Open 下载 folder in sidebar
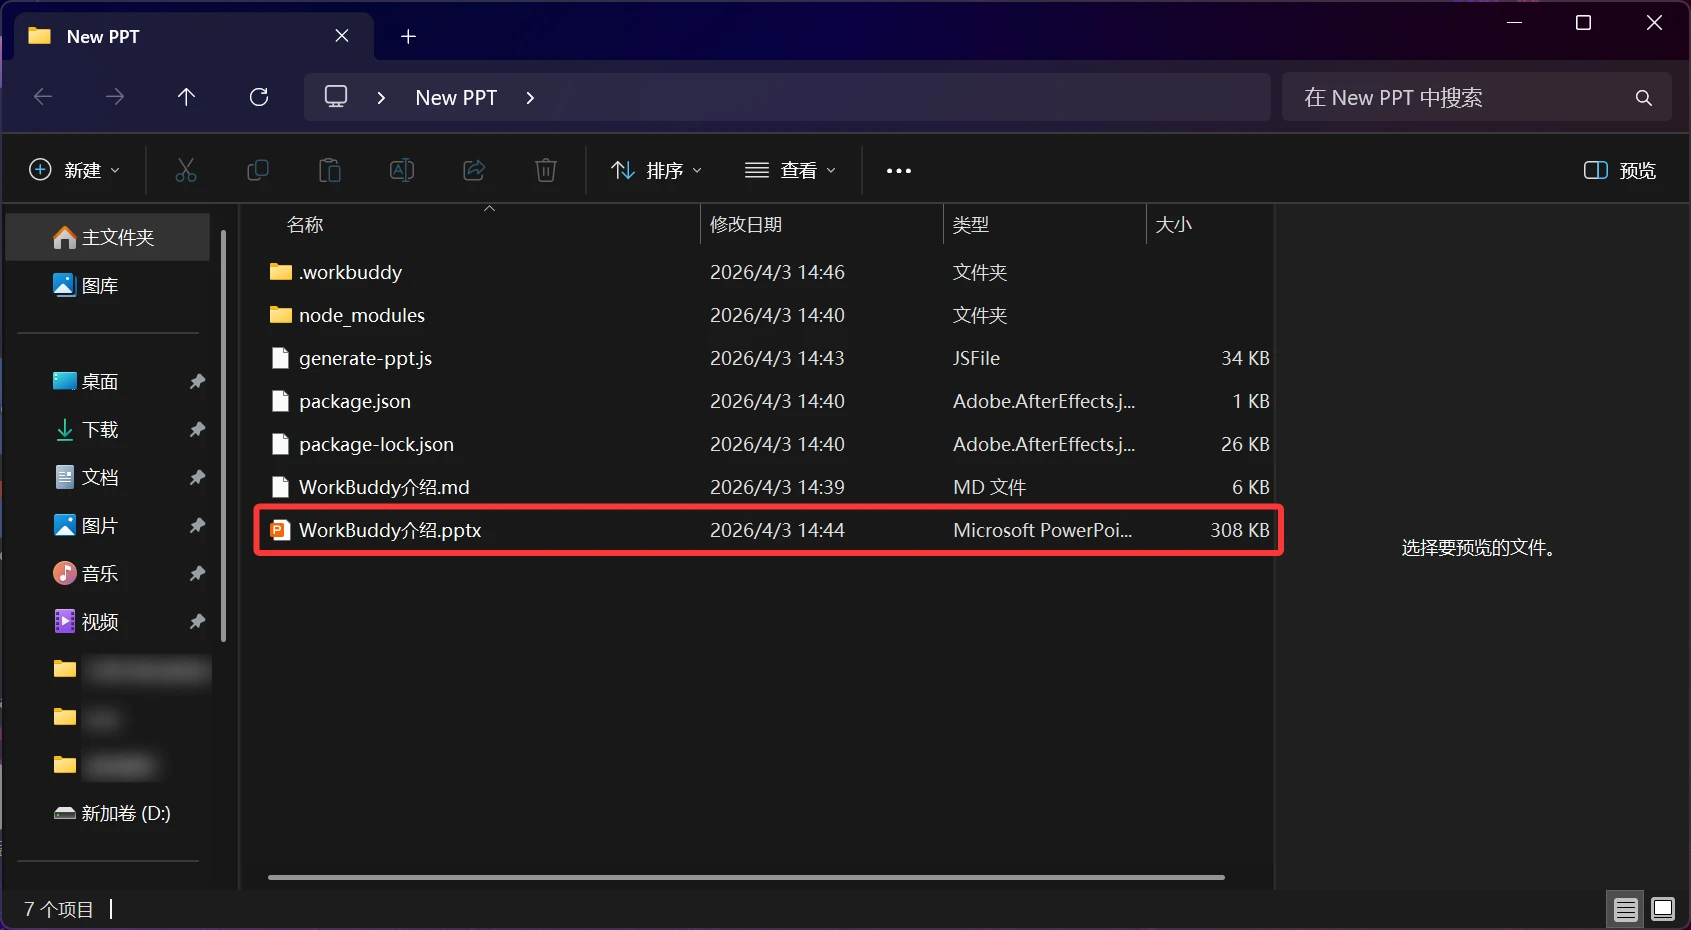Screen dimensions: 1691x930 tap(100, 430)
